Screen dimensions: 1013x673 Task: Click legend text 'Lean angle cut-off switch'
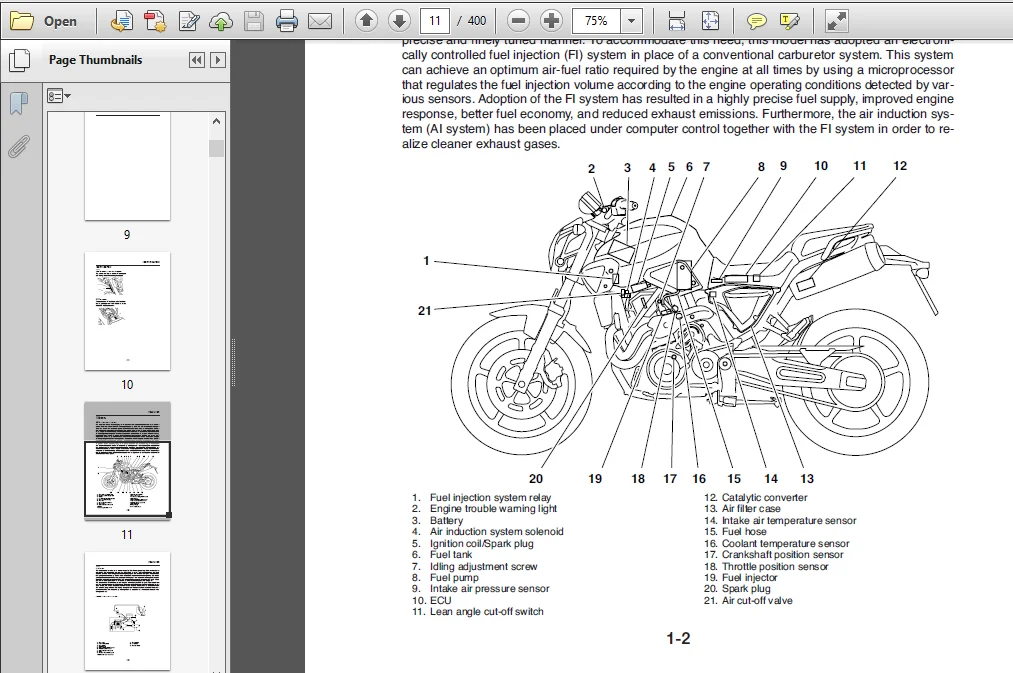[486, 612]
